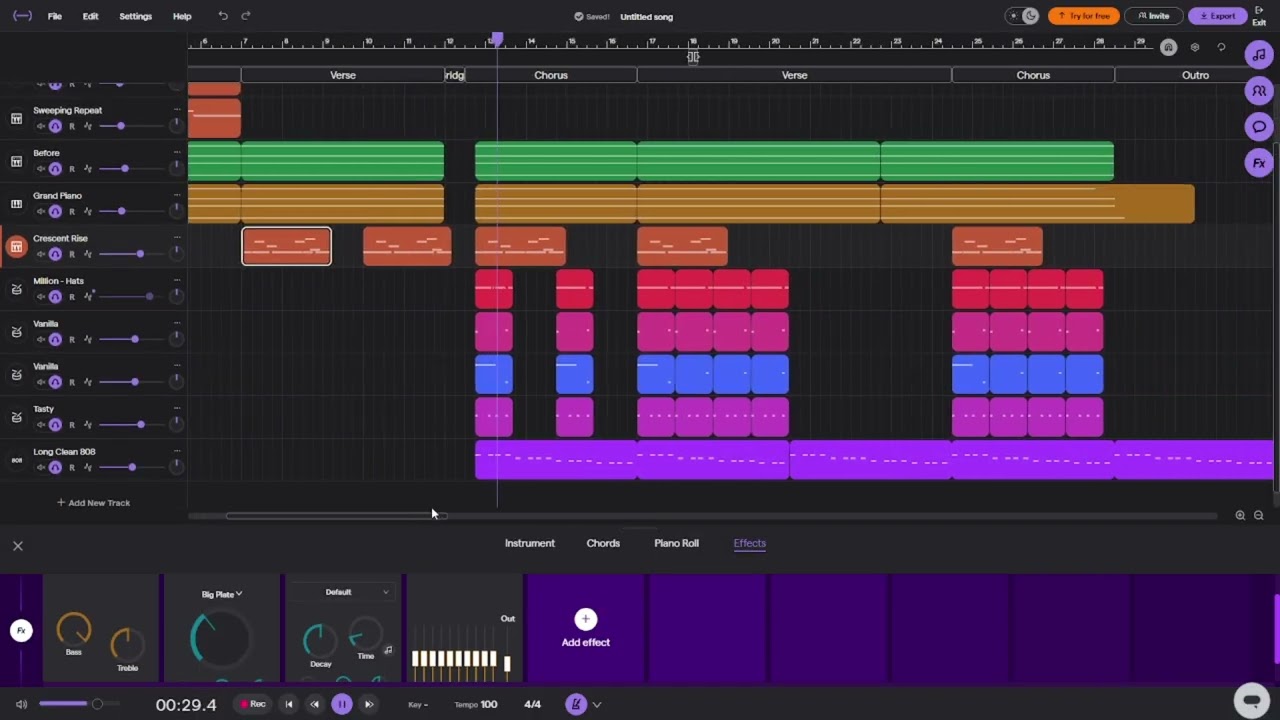Redo the last action
1280x720 pixels.
coord(246,16)
